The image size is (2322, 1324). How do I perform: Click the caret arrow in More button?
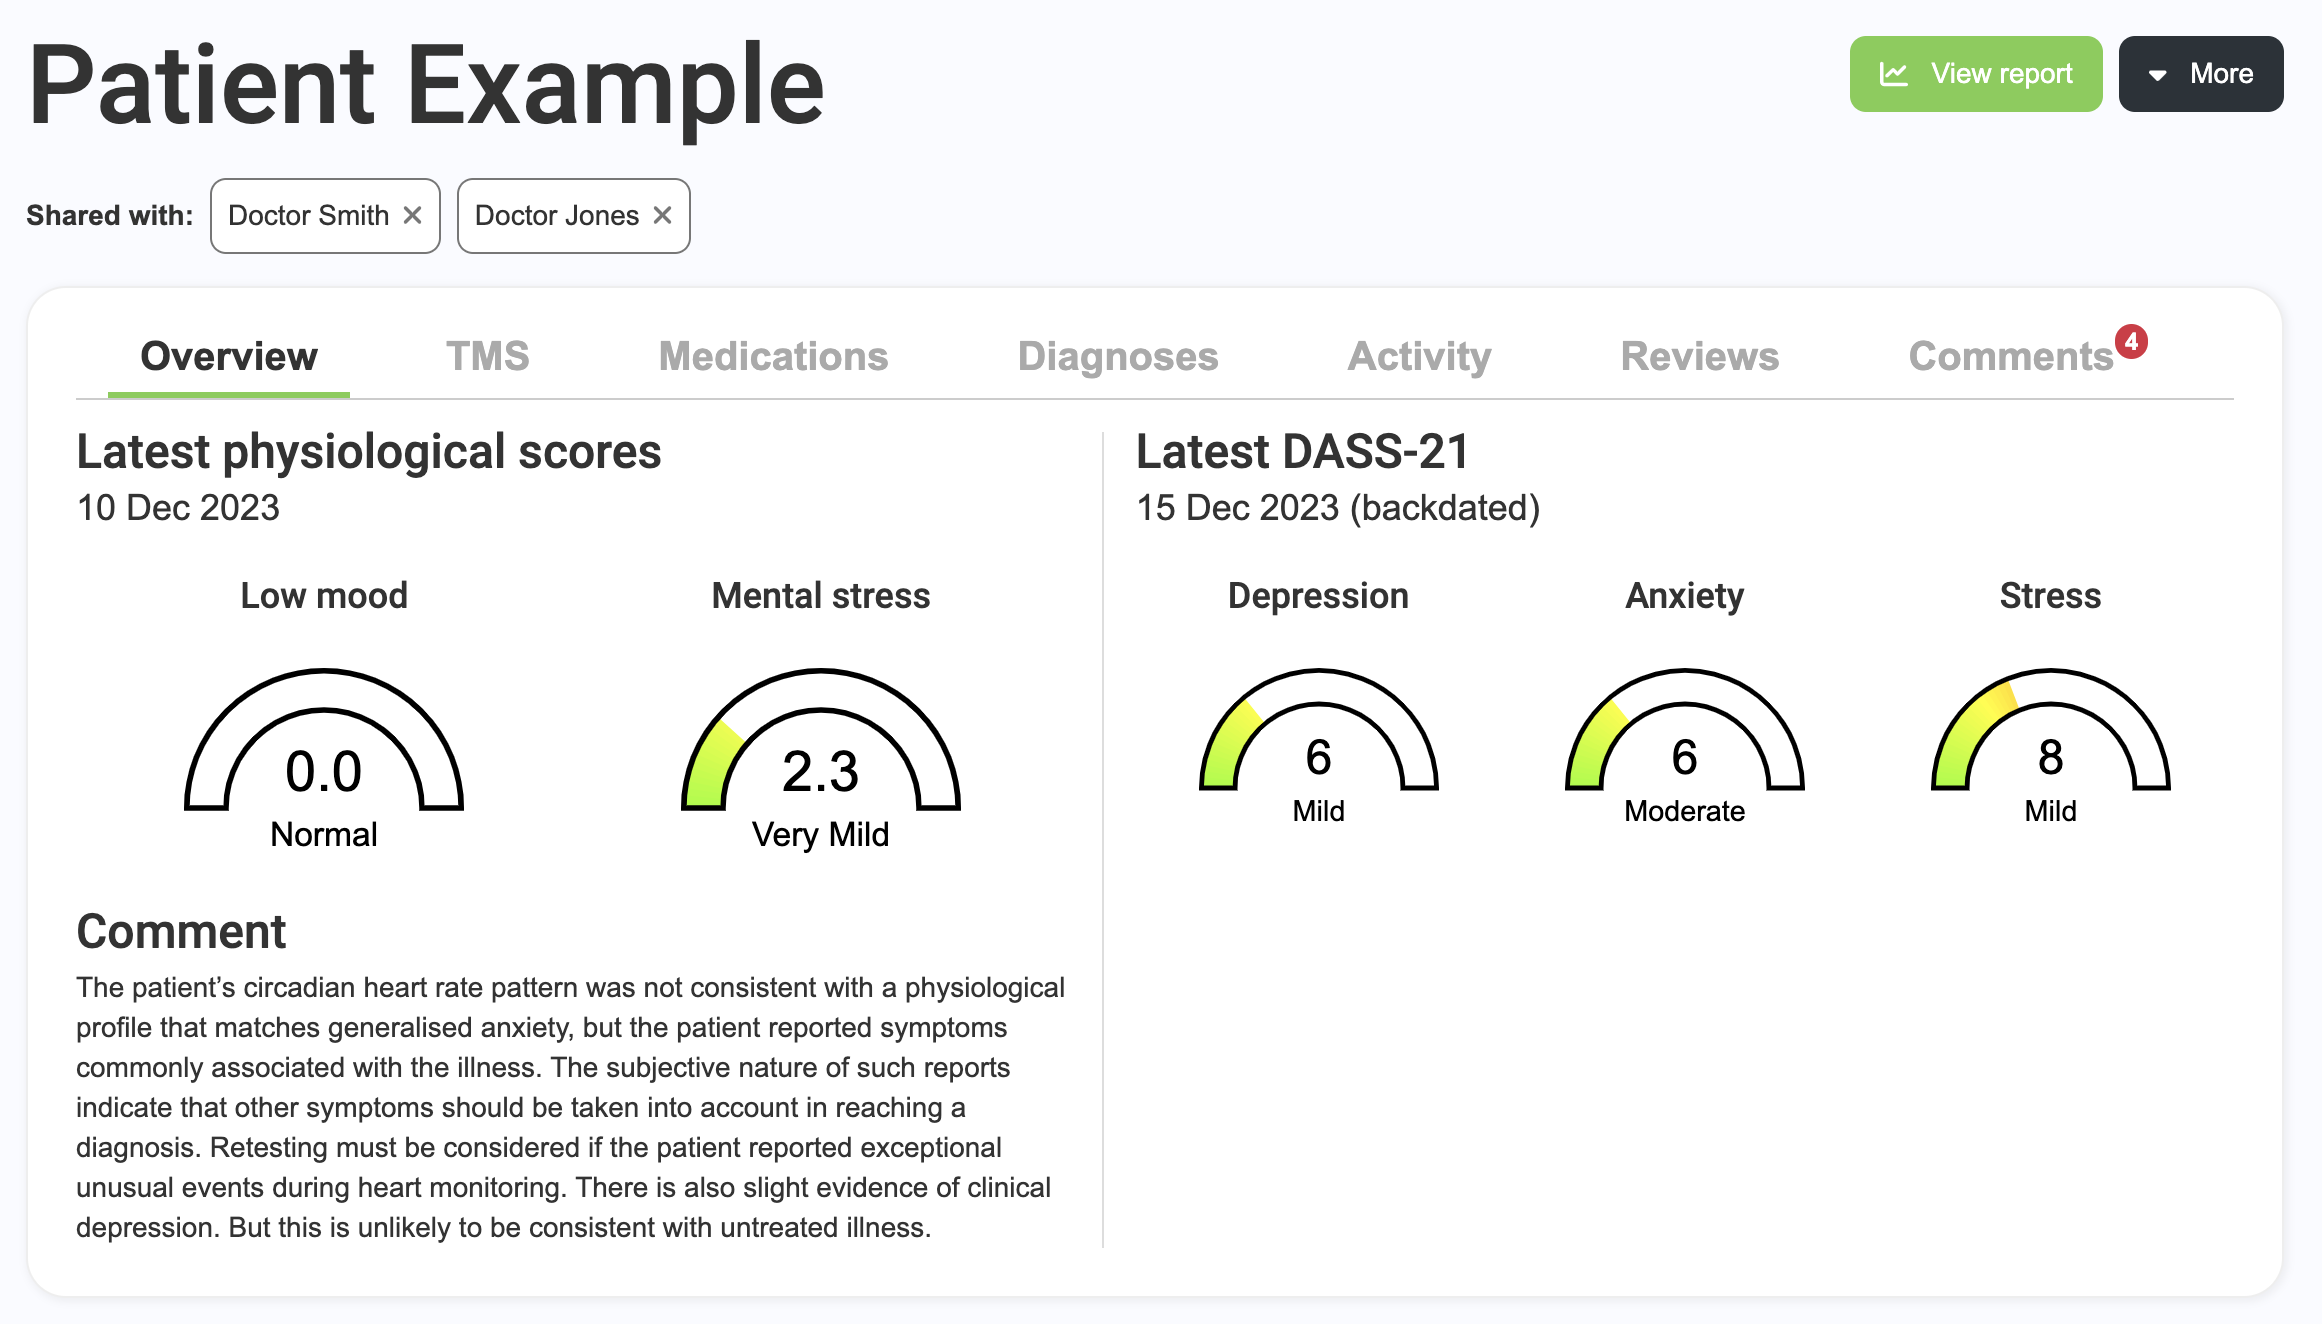(x=2158, y=75)
